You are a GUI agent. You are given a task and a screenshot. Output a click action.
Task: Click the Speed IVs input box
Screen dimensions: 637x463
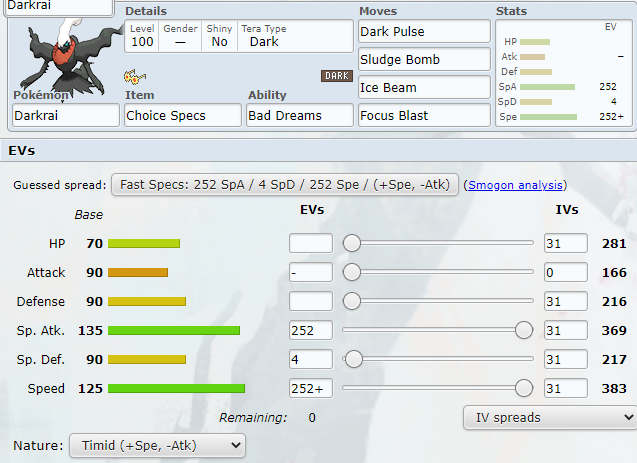click(x=566, y=388)
